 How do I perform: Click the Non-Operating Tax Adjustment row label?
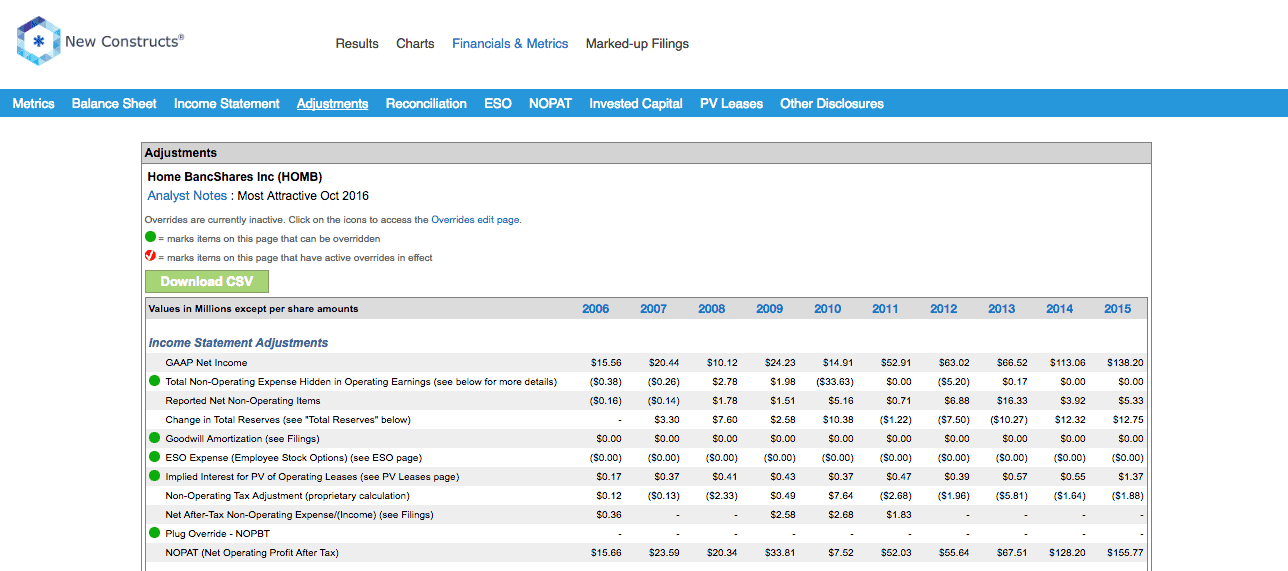287,495
